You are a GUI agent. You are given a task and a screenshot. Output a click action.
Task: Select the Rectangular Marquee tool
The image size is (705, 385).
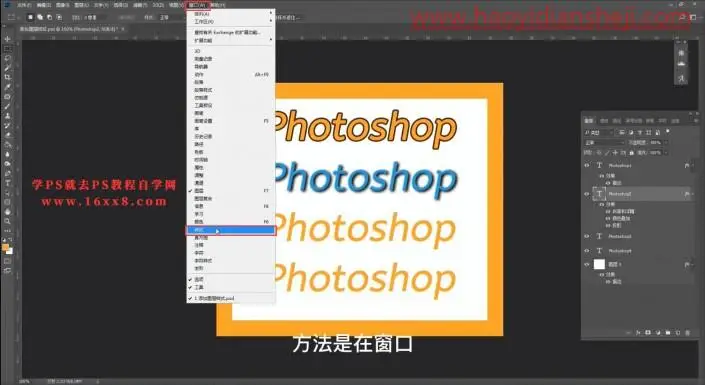coord(8,49)
